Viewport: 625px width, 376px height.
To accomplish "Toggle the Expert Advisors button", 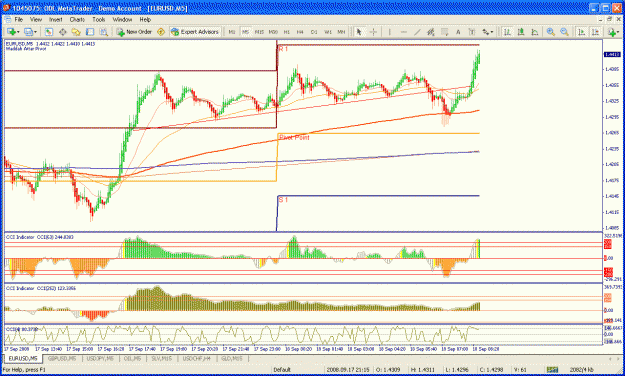I will pos(195,32).
